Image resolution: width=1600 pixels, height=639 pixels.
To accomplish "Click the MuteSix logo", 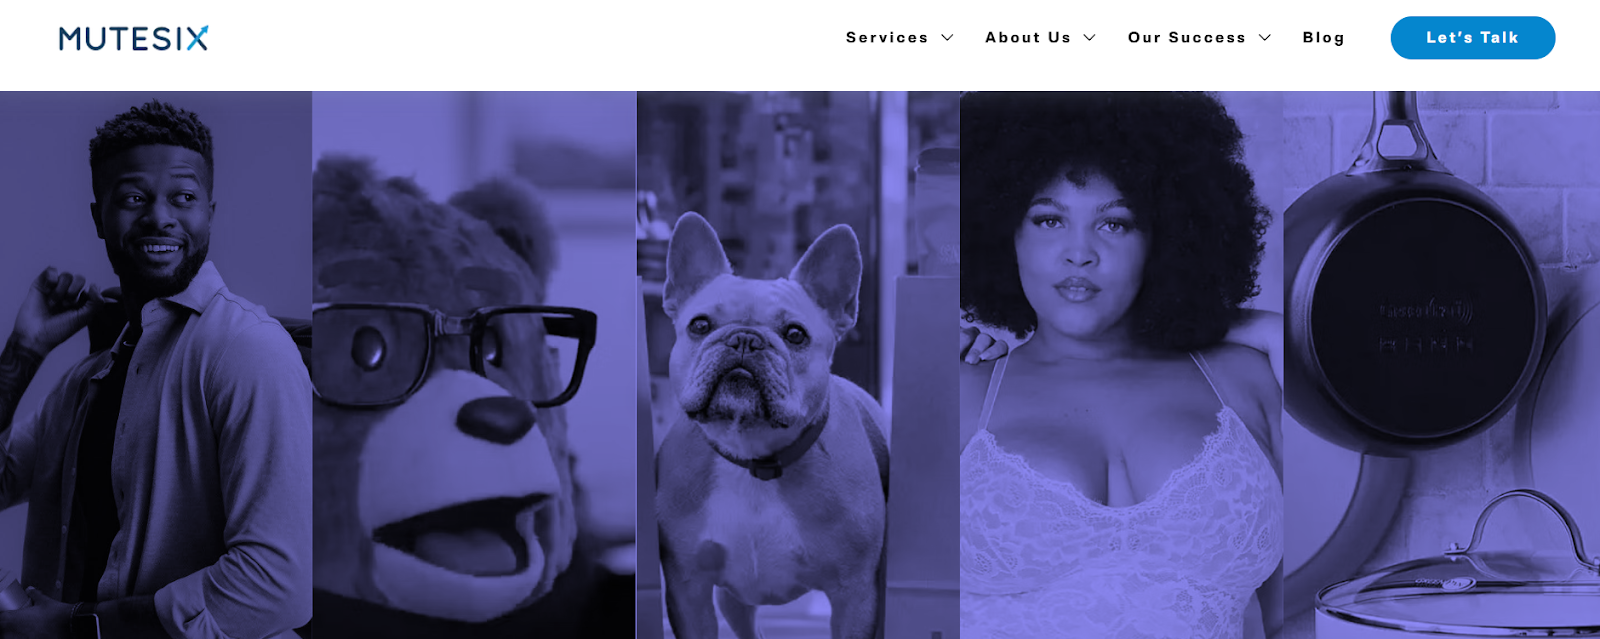I will point(133,38).
